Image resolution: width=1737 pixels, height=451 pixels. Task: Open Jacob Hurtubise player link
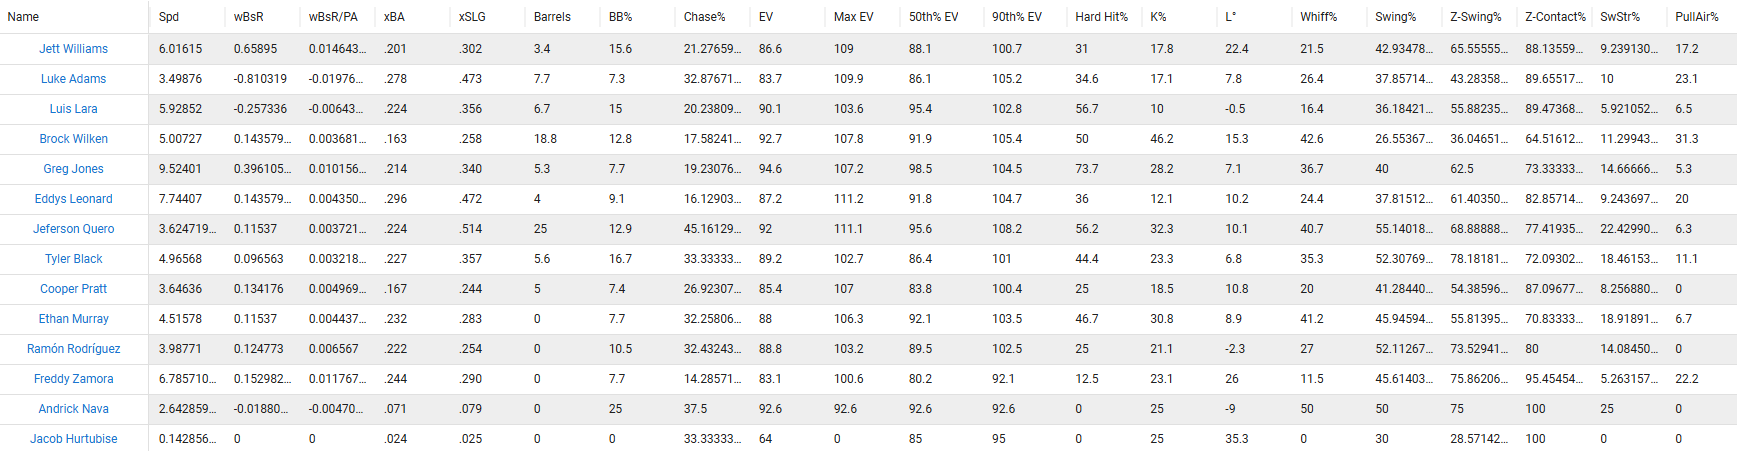(x=73, y=439)
